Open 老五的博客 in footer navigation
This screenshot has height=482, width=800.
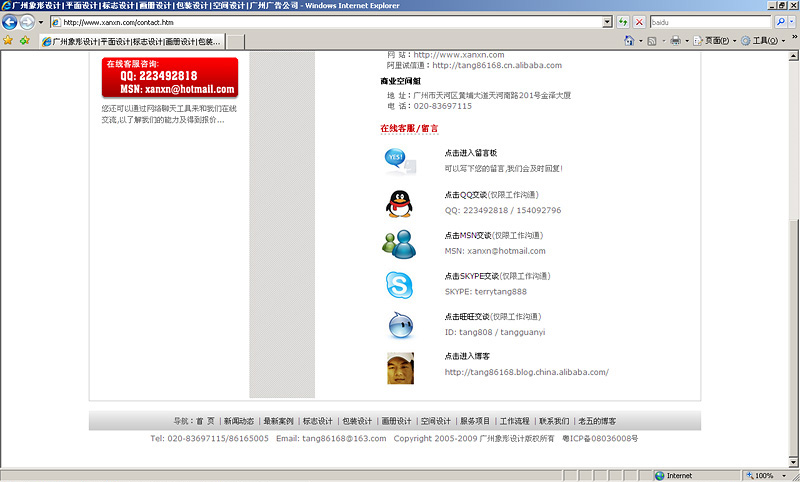point(597,421)
